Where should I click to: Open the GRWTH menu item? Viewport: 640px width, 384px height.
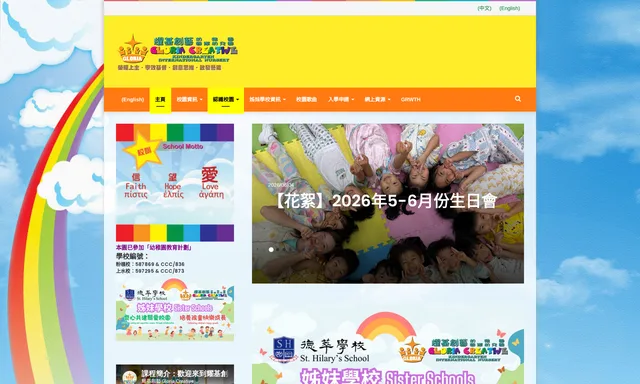(x=411, y=99)
